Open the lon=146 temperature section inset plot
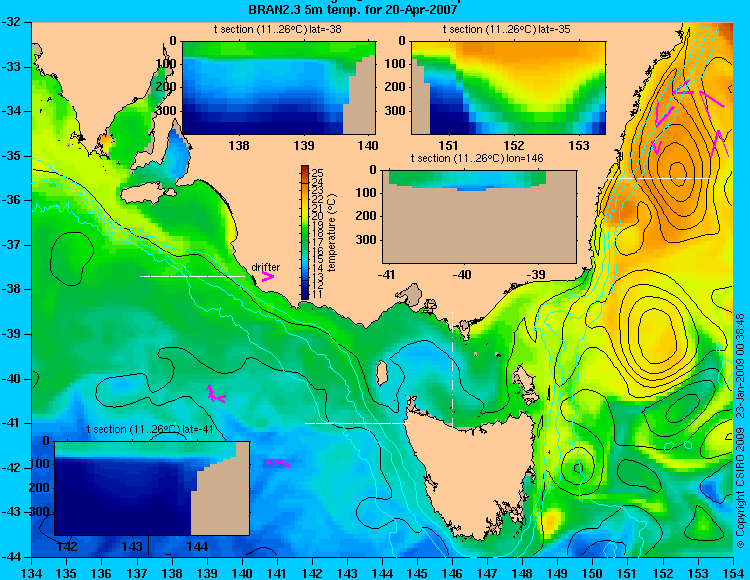 (479, 217)
